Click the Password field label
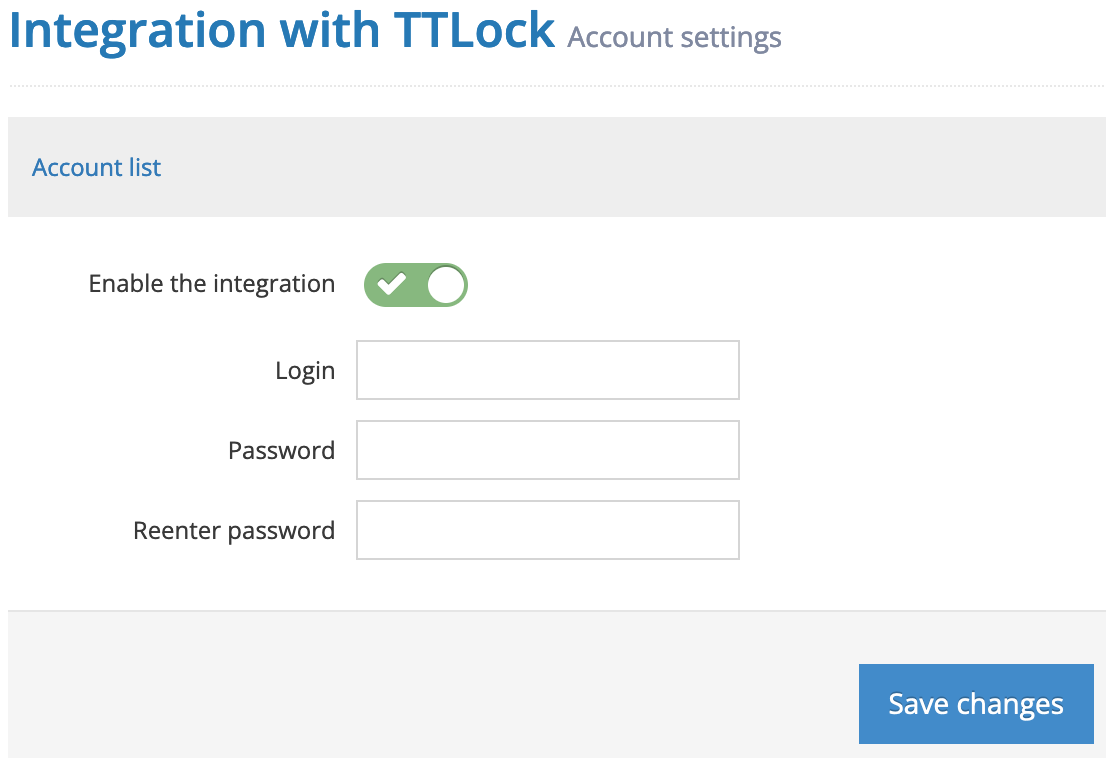The height and width of the screenshot is (758, 1106). tap(281, 450)
